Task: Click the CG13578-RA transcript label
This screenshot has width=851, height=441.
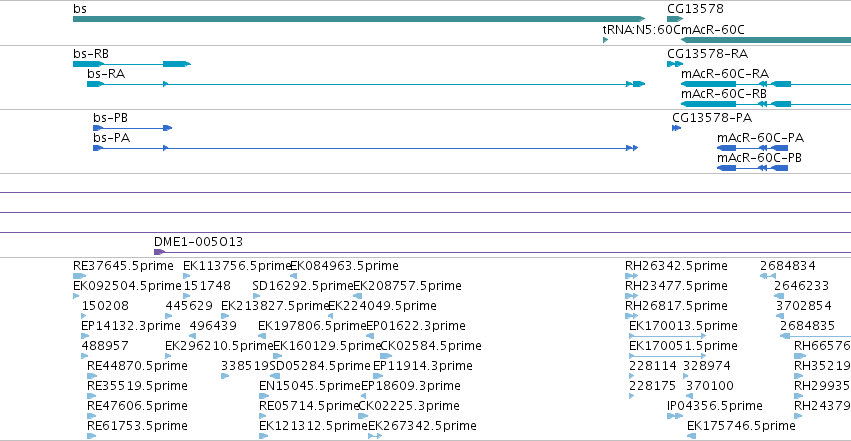Action: click(707, 54)
